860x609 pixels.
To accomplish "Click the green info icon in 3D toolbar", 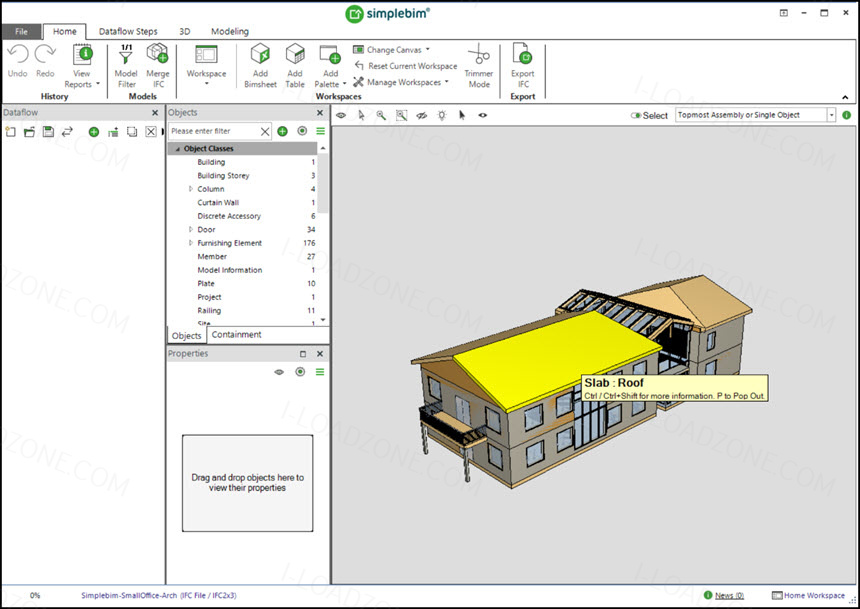I will coord(846,115).
